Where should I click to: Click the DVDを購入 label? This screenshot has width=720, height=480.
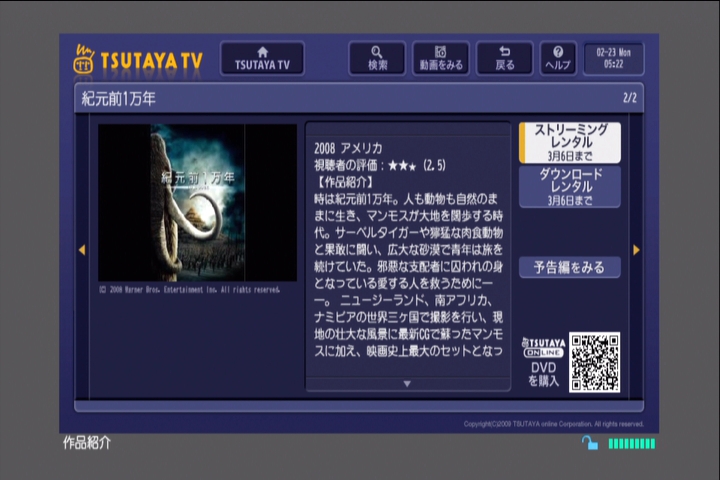543,373
